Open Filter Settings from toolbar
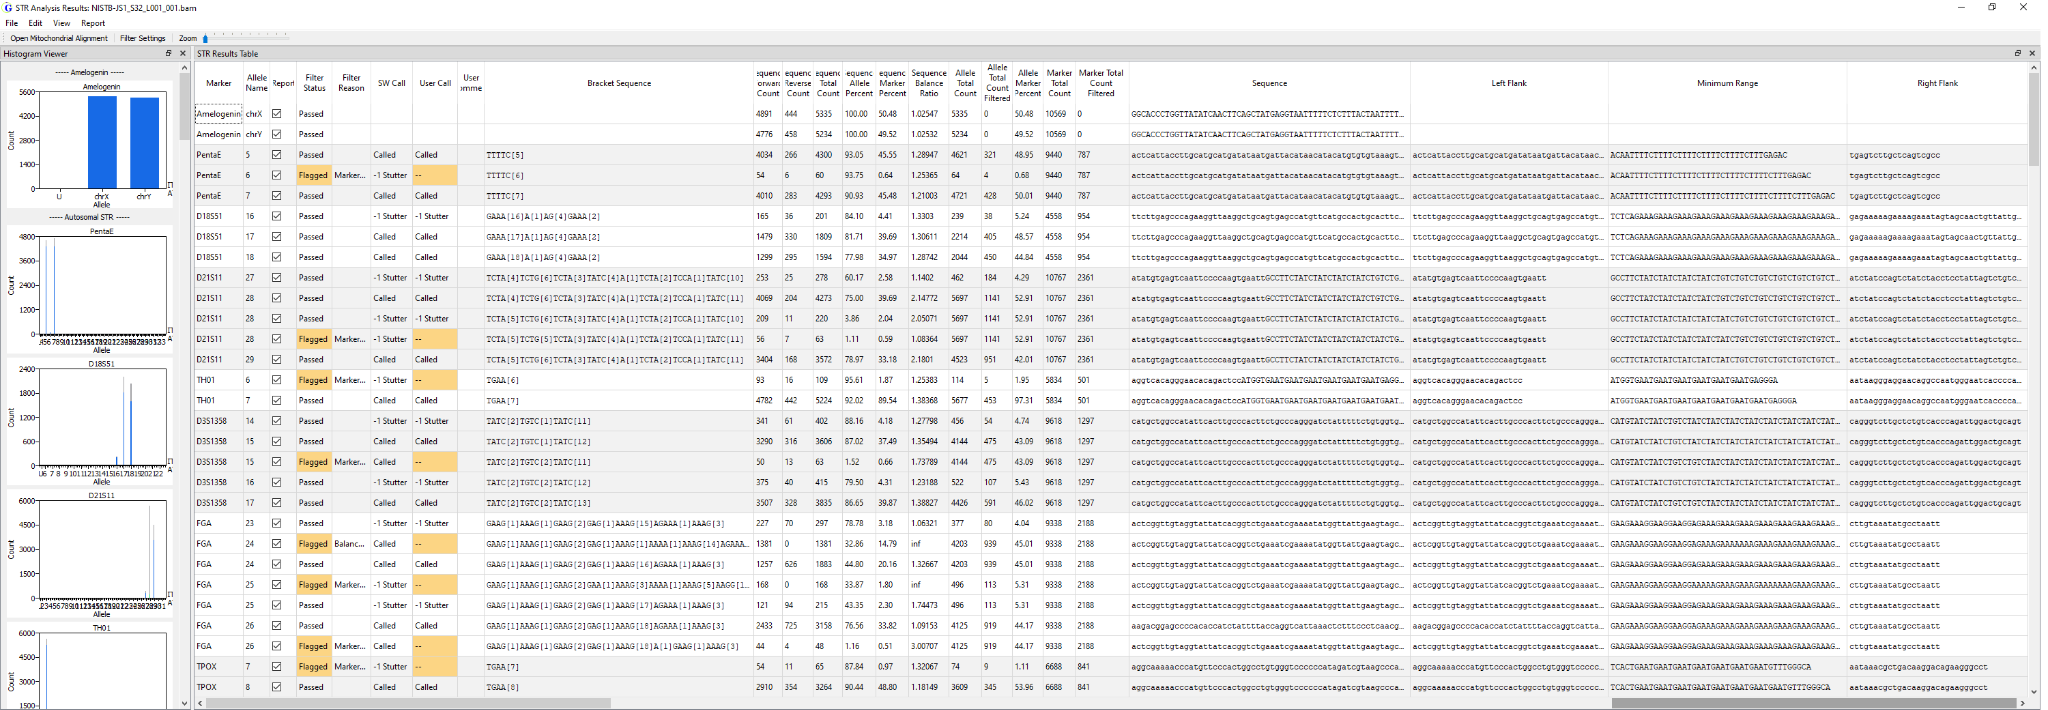Viewport: 2048px width, 710px height. point(143,39)
